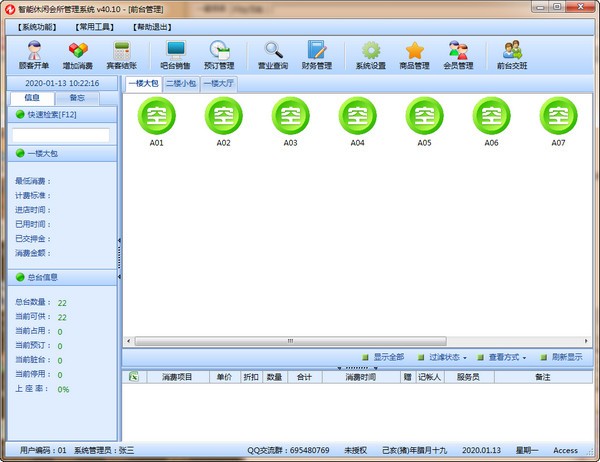Open 宾客结账 guest checkout

click(x=124, y=54)
